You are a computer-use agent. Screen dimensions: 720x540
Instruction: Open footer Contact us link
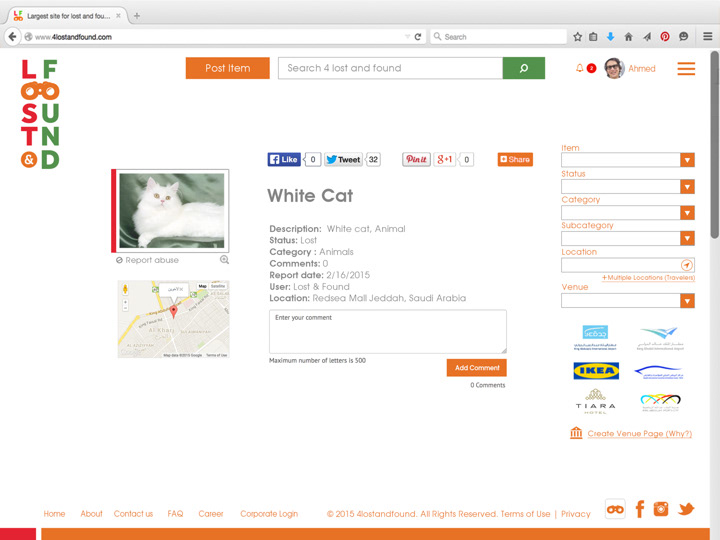click(133, 514)
